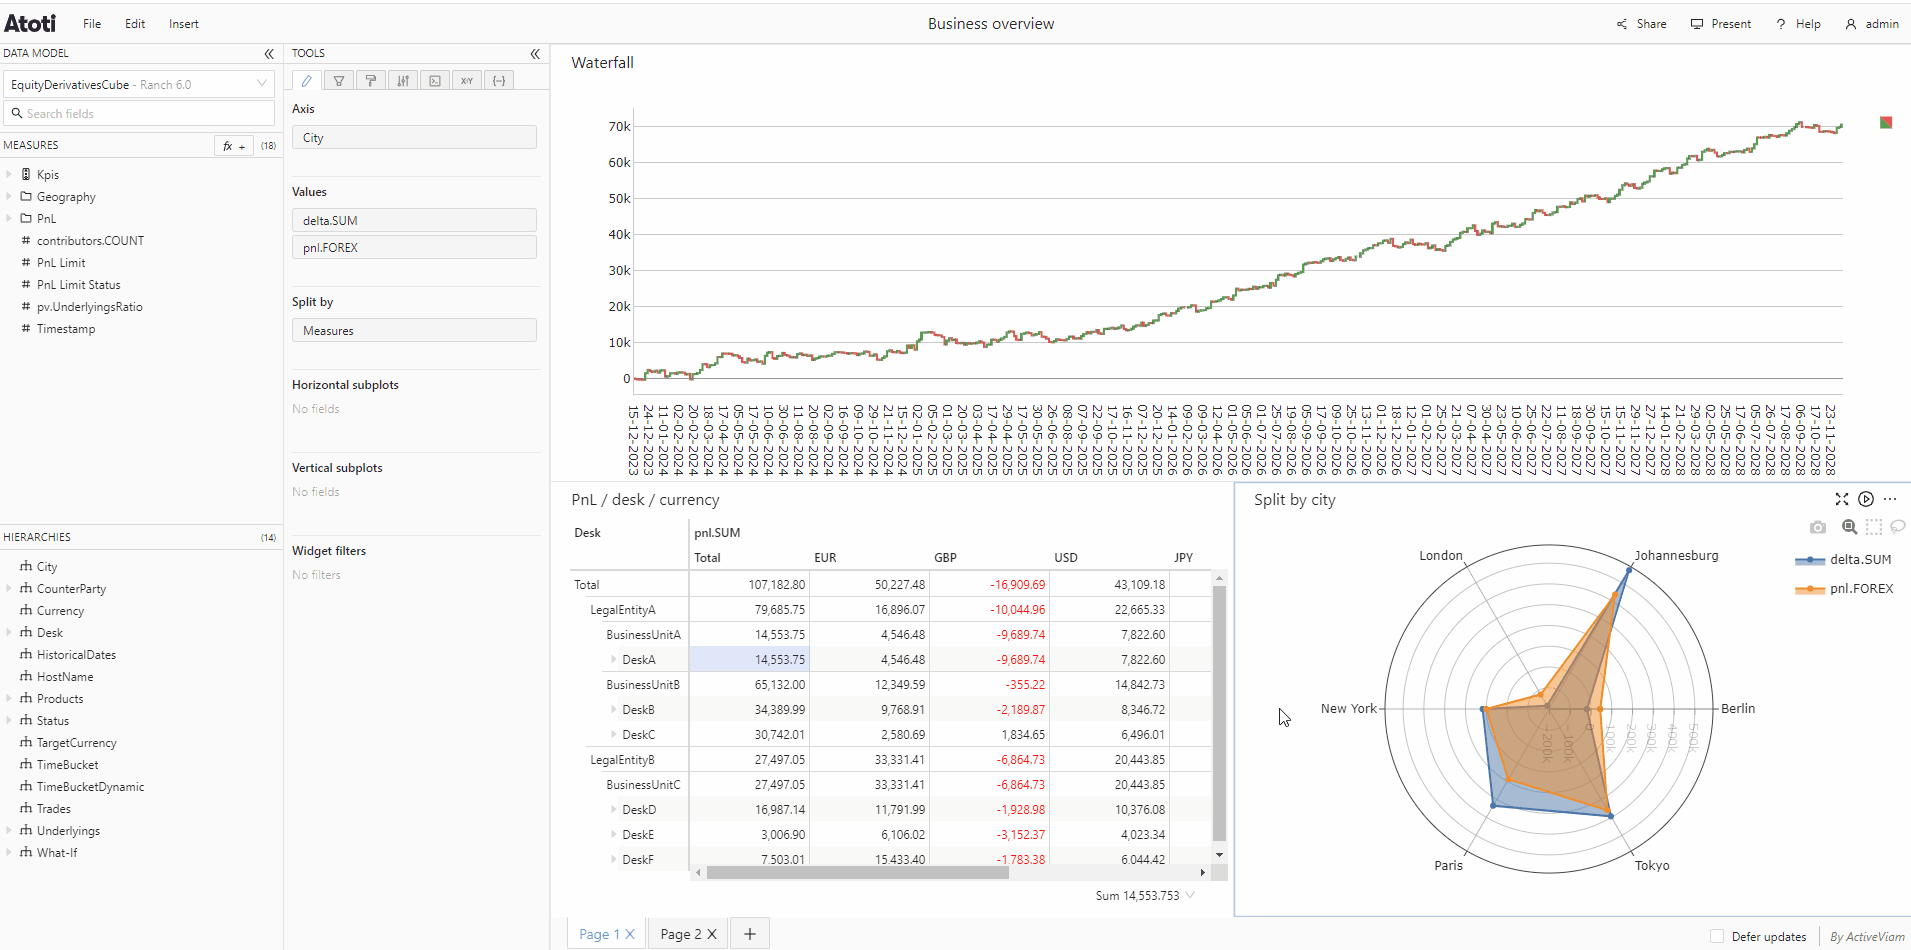Collapse the Data Model panel
This screenshot has height=950, width=1911.
pos(269,54)
